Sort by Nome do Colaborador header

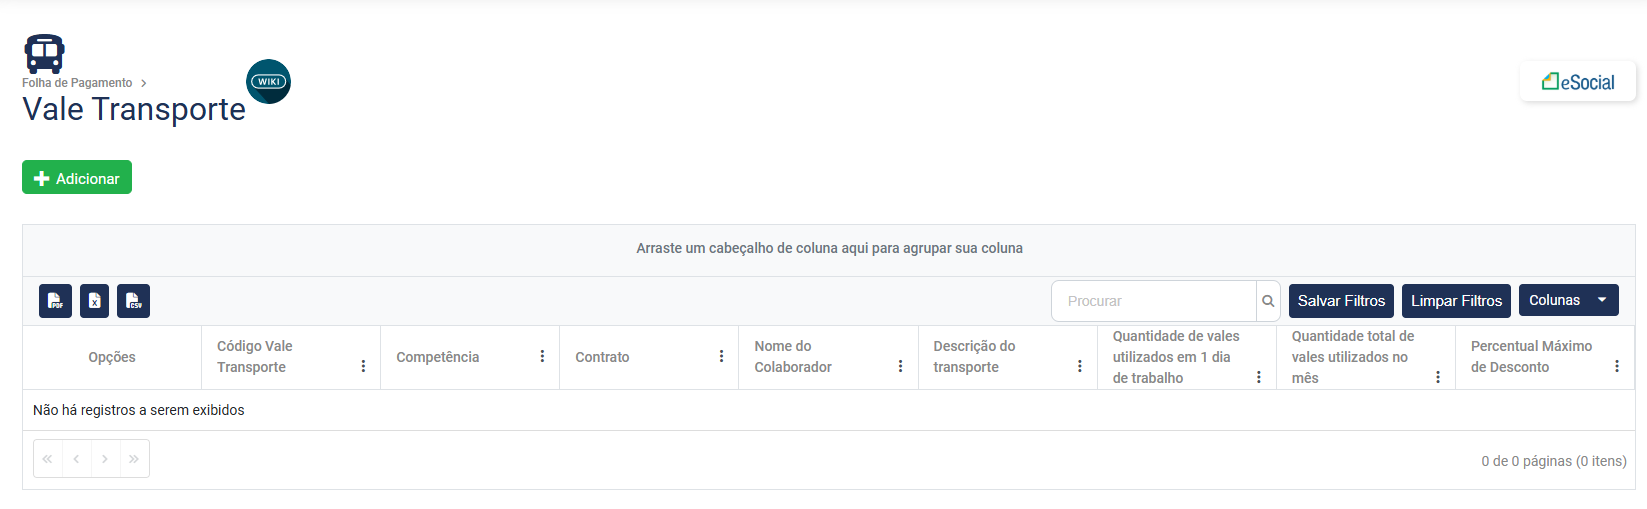(x=793, y=357)
